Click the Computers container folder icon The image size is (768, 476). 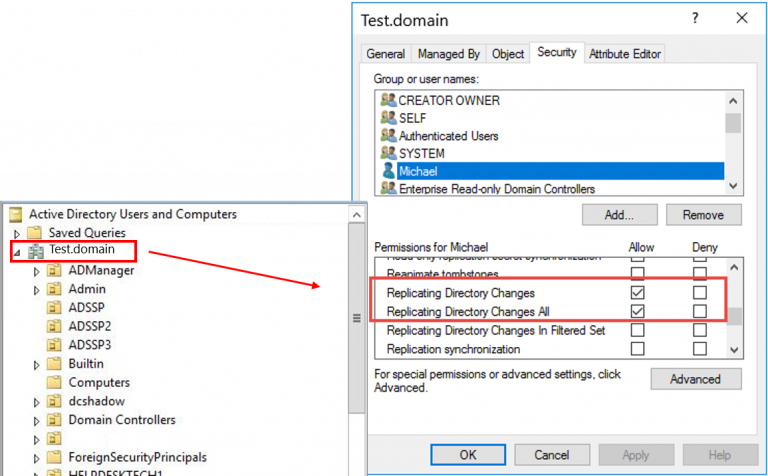(54, 382)
